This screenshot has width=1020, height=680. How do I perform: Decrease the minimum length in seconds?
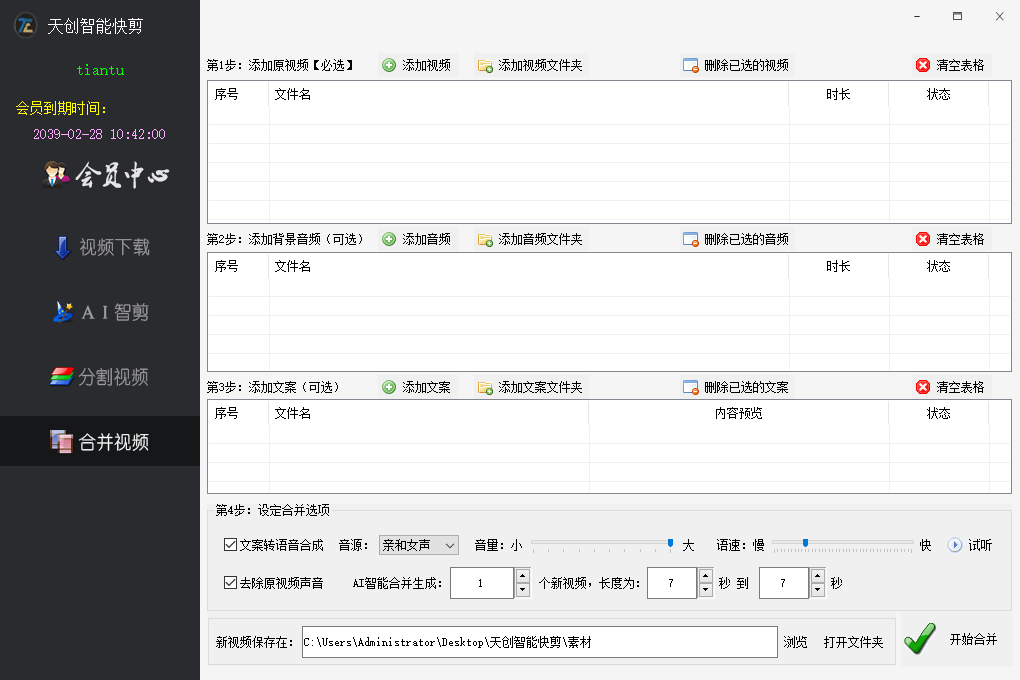click(x=706, y=590)
